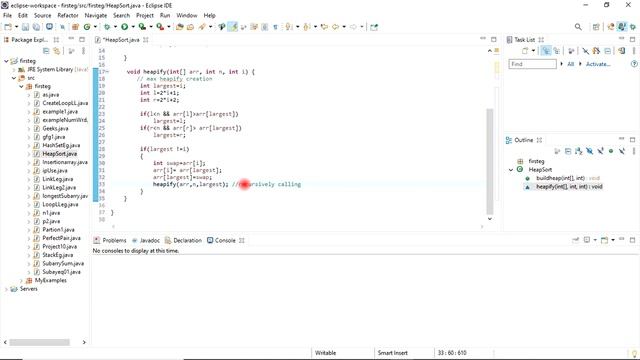Switch to Debug perspective icon
The image size is (640, 360).
click(x=633, y=27)
